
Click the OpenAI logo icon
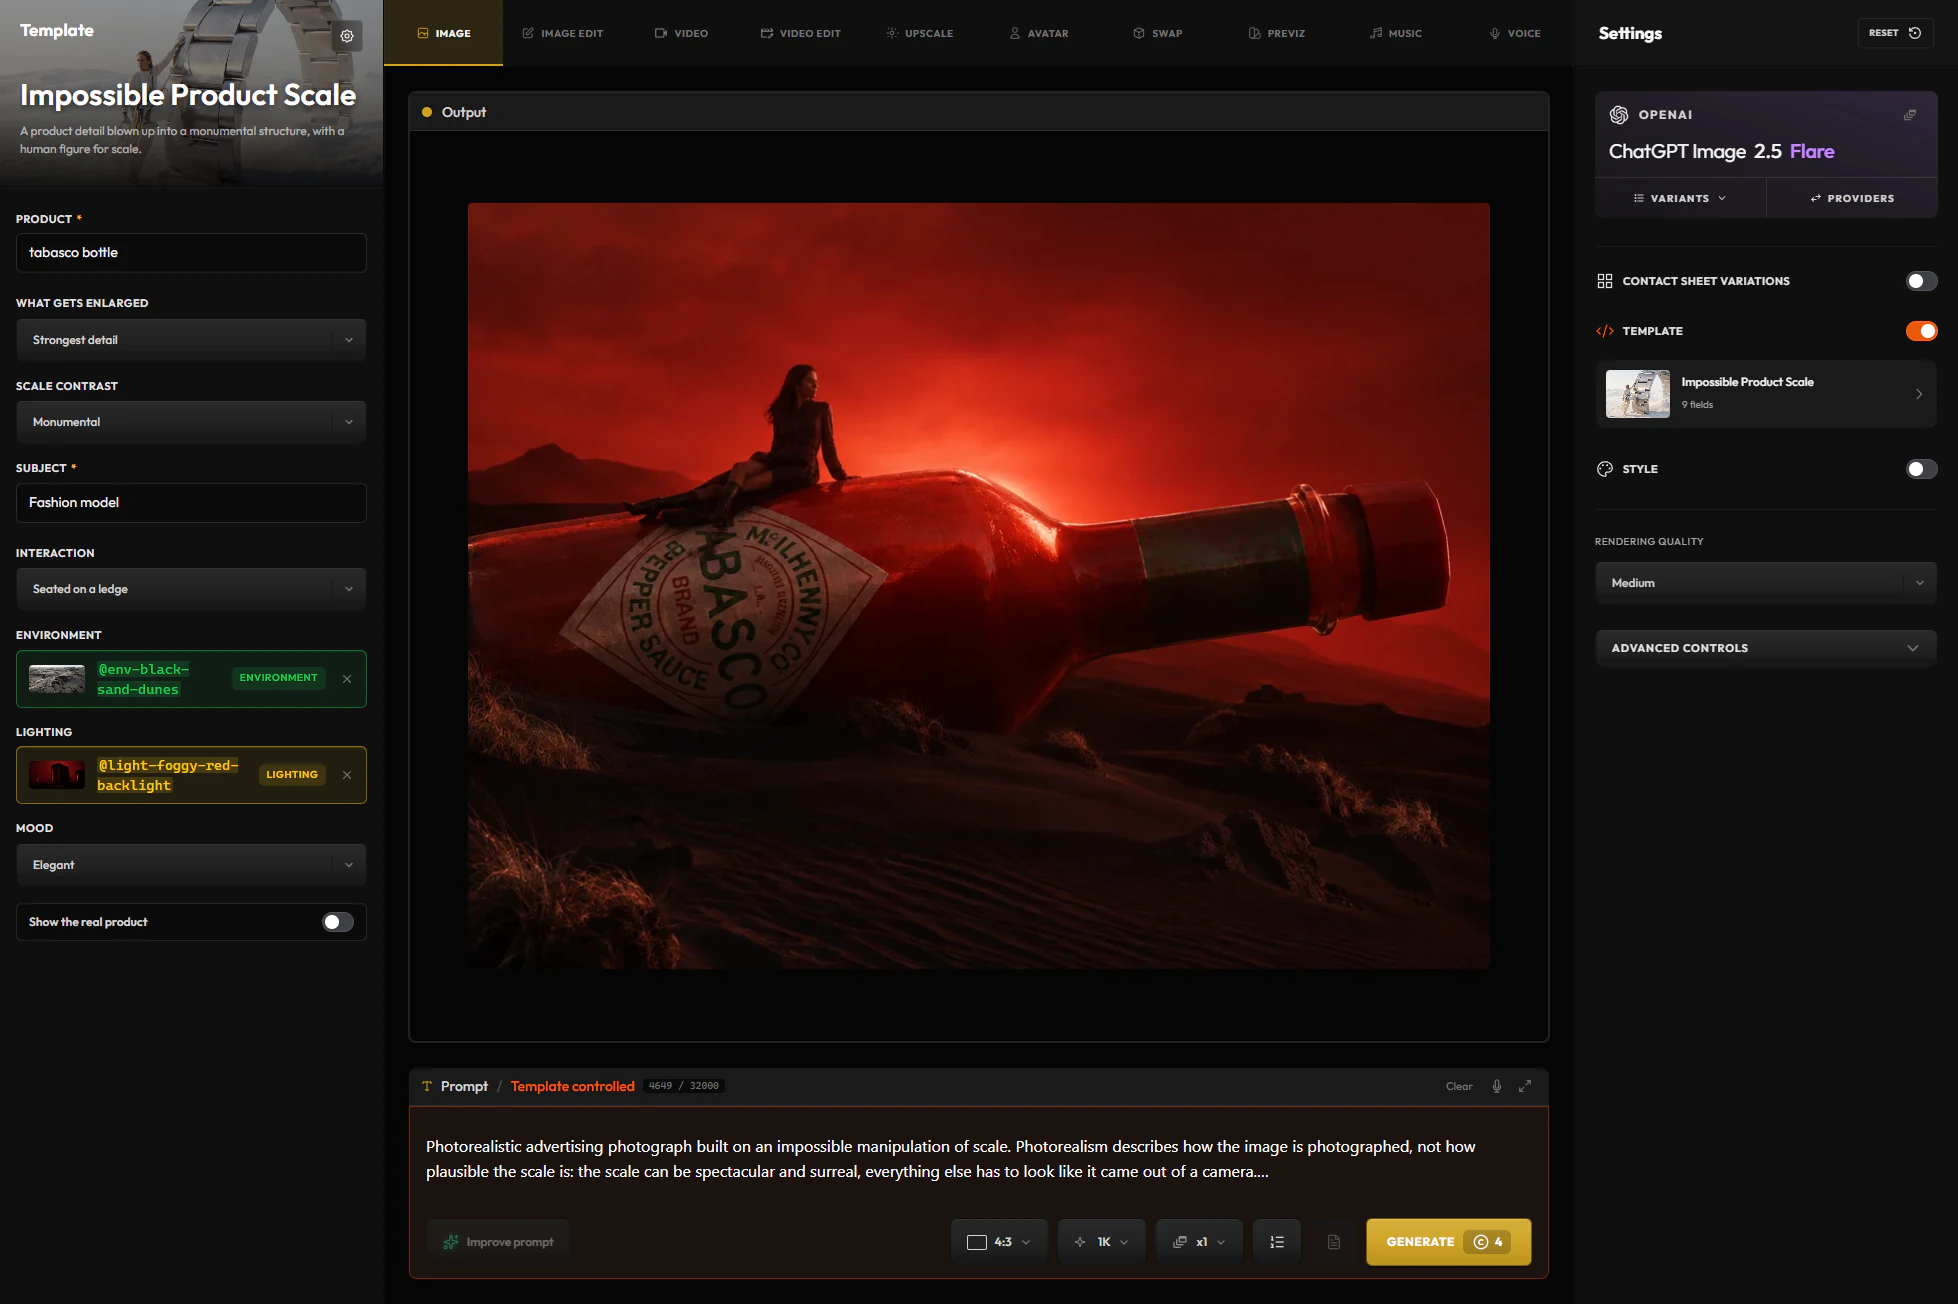pos(1619,115)
